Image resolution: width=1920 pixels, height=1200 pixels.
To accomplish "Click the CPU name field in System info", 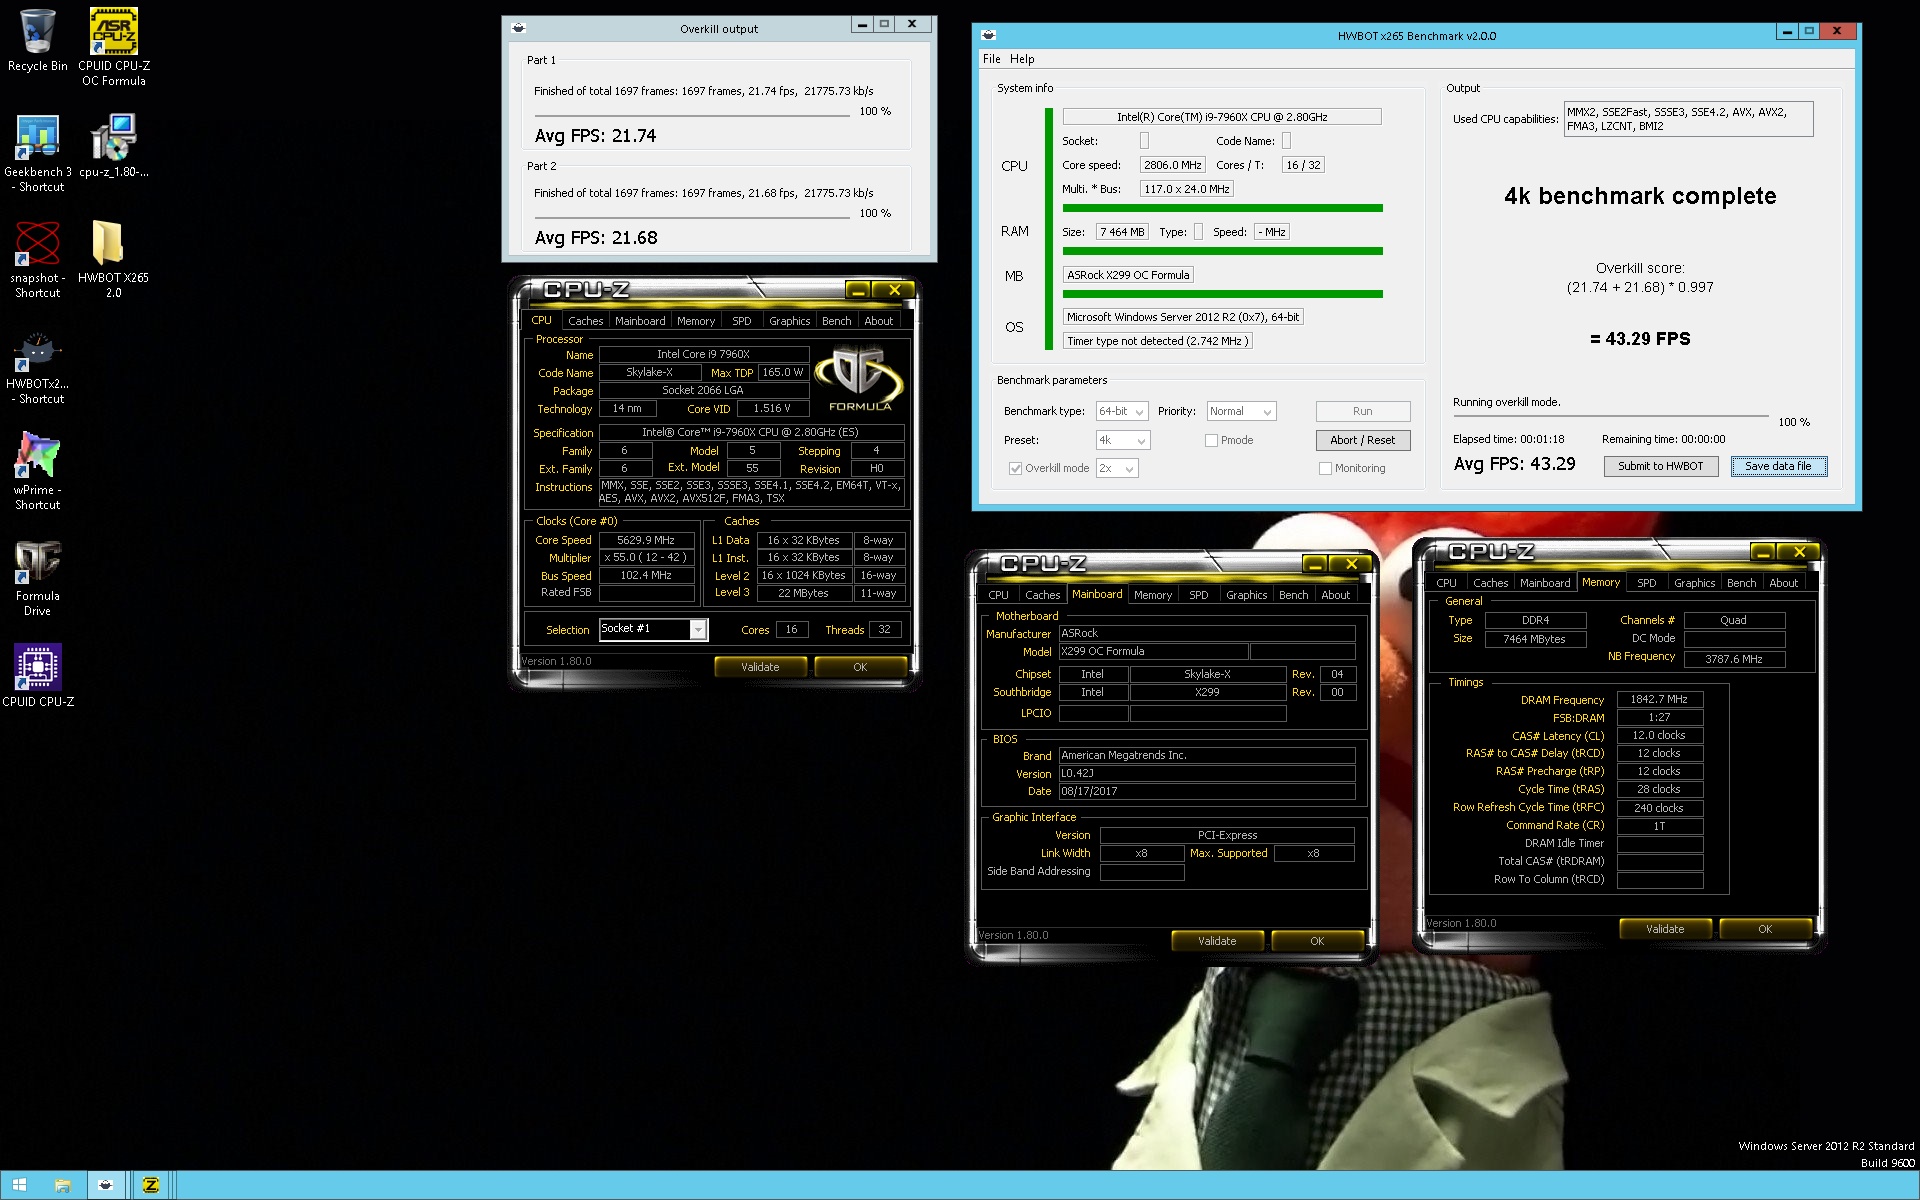I will pyautogui.click(x=1221, y=117).
